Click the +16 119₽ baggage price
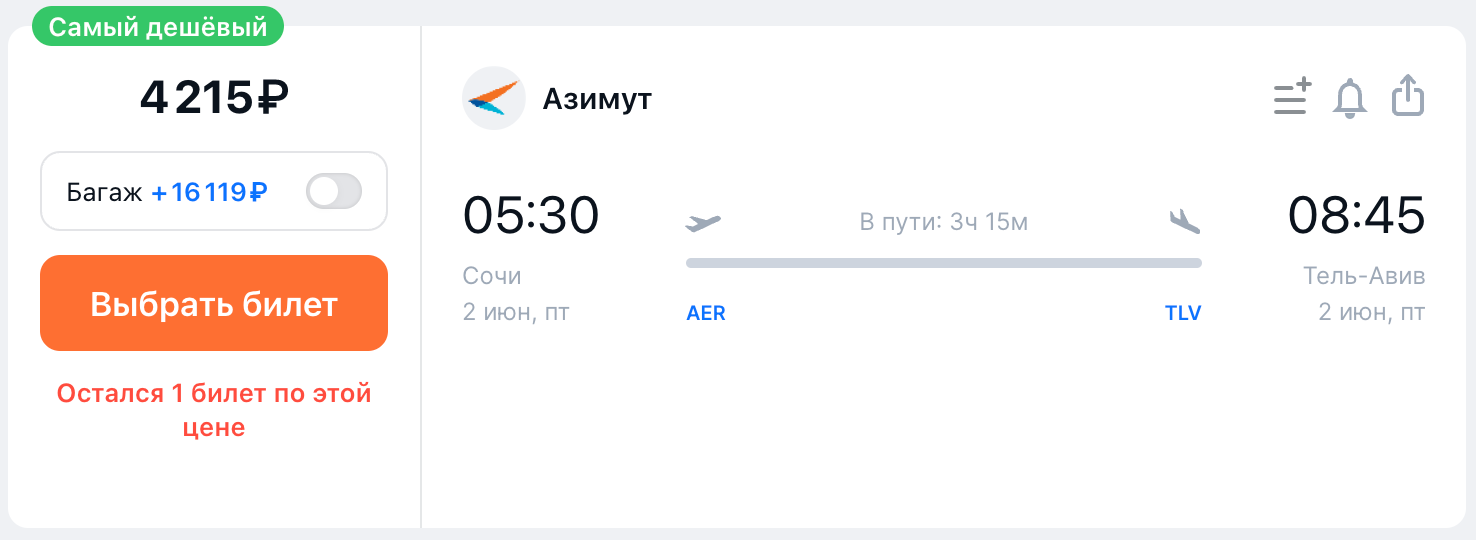 coord(209,192)
